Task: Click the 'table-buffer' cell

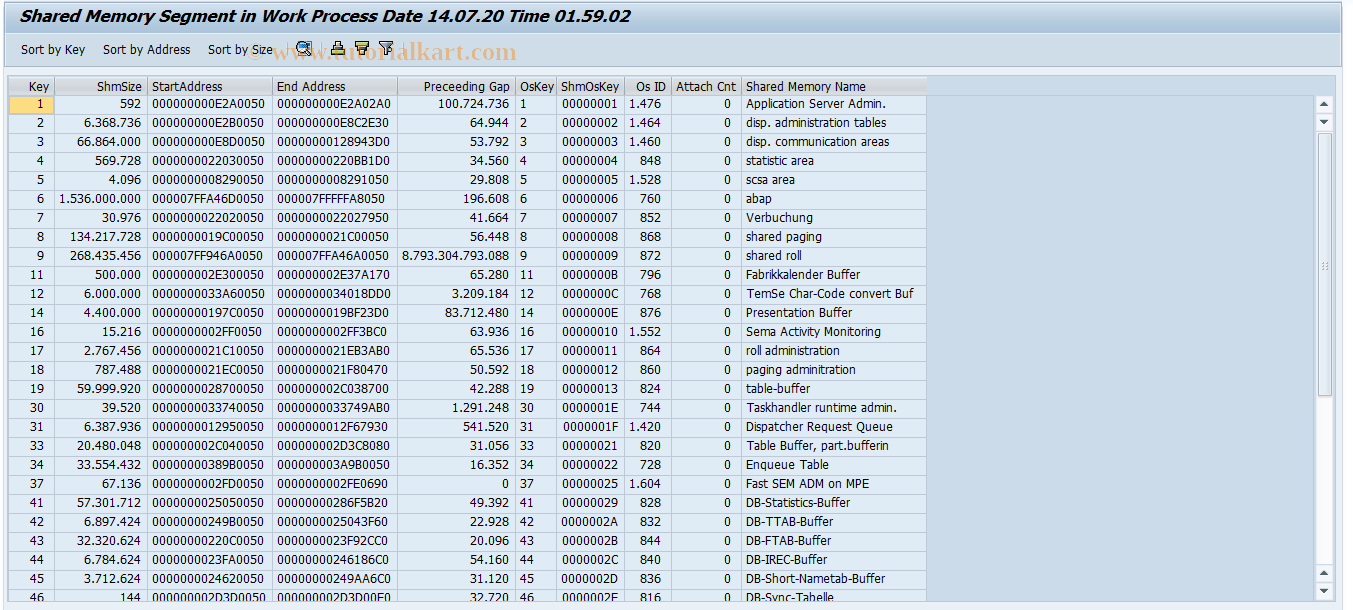Action: pos(834,389)
